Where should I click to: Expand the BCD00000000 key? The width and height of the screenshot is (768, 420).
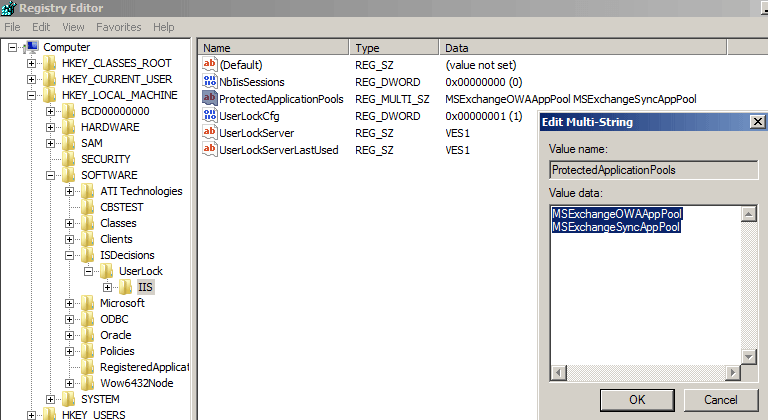(x=50, y=111)
